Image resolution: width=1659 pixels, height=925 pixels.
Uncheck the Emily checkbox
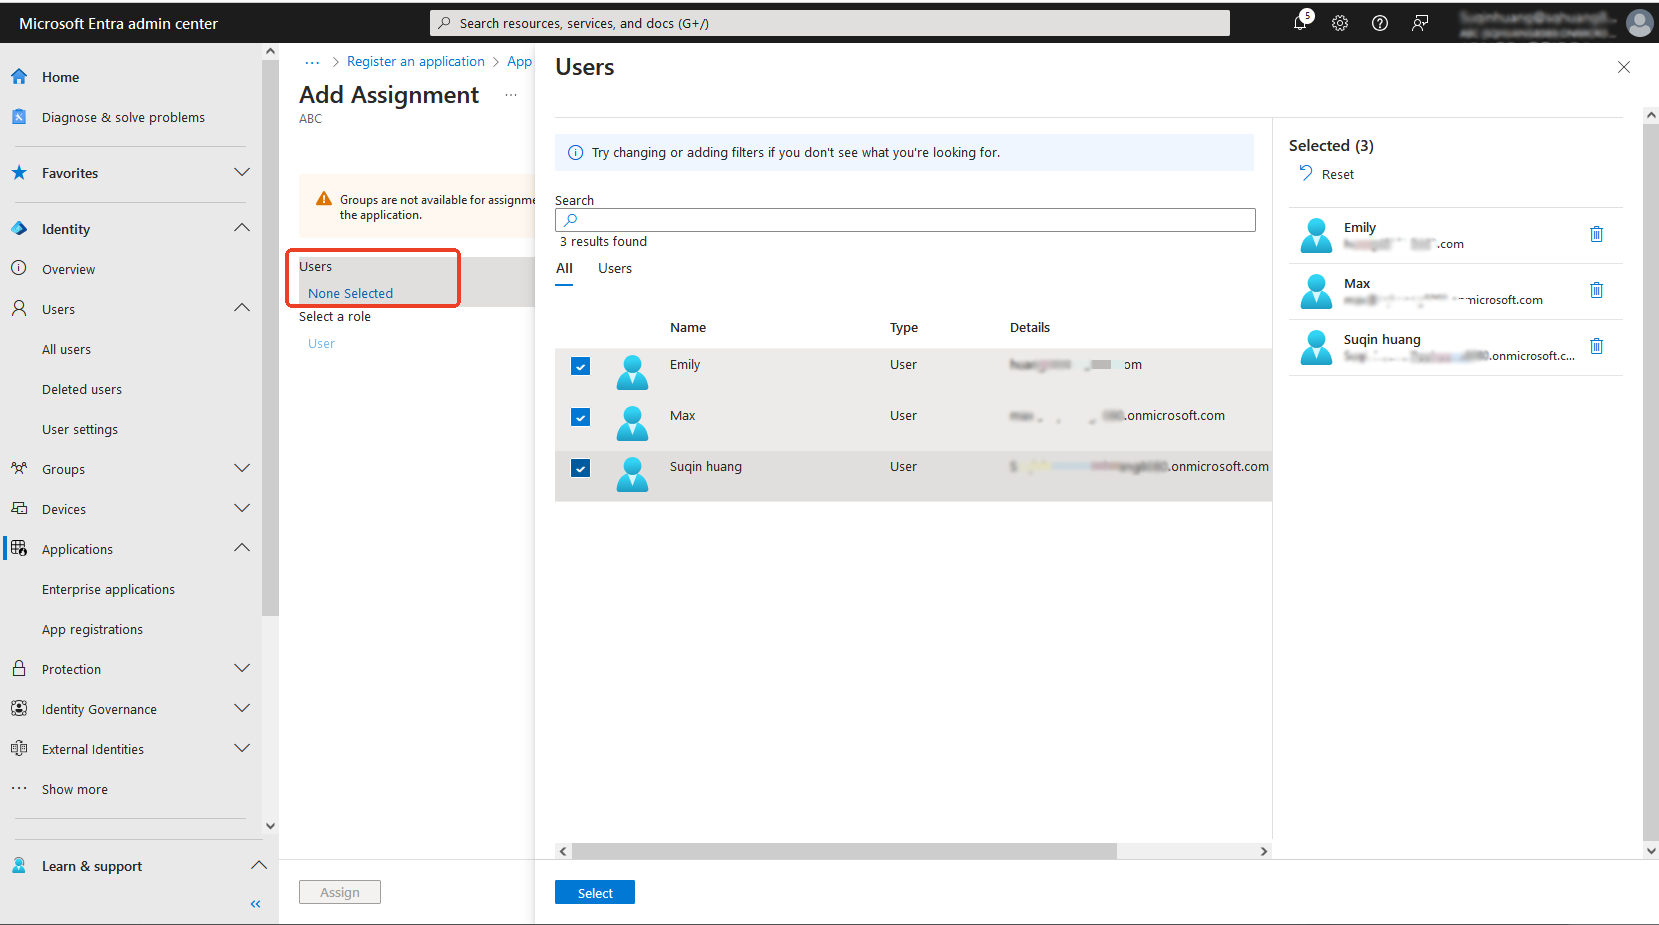pyautogui.click(x=580, y=366)
